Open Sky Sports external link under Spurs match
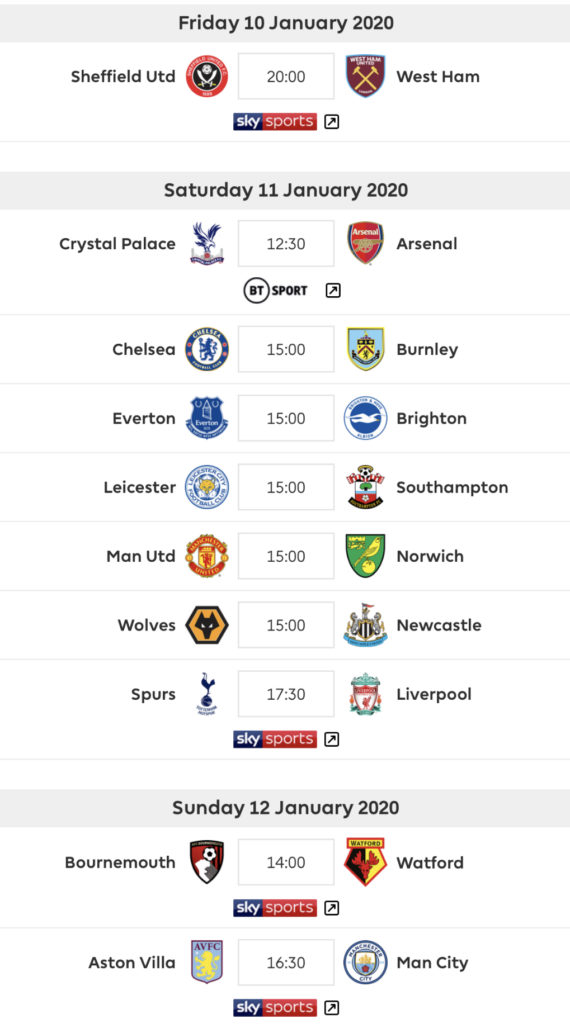This screenshot has width=570, height=1024. (x=332, y=739)
